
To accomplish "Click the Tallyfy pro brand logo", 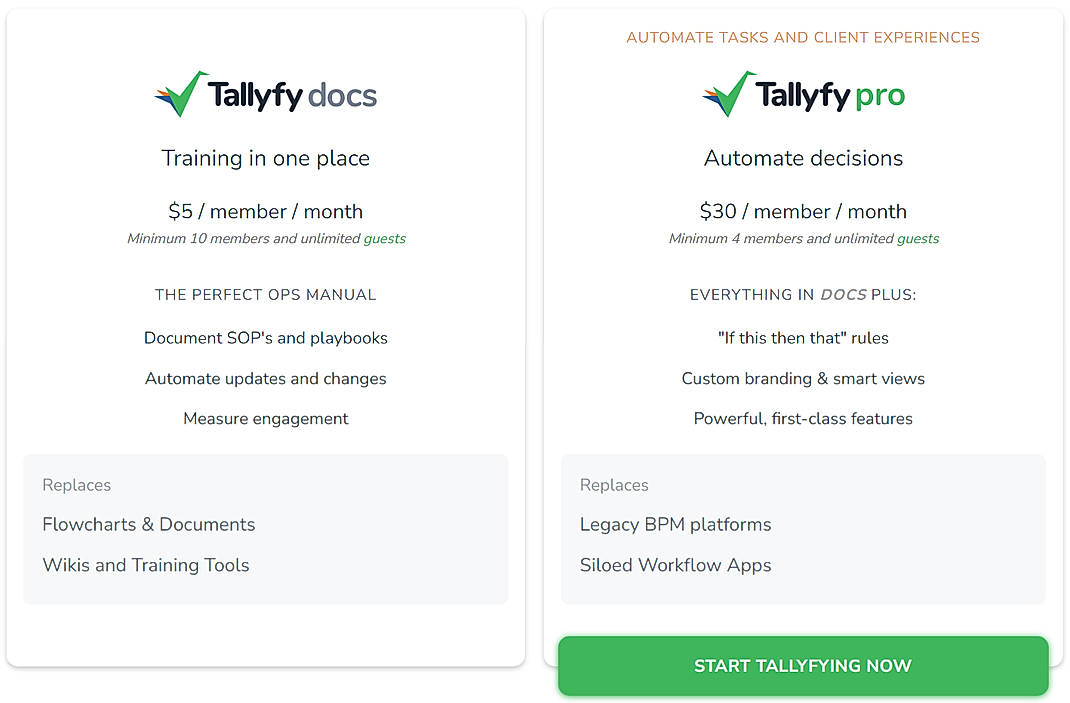I will point(803,92).
